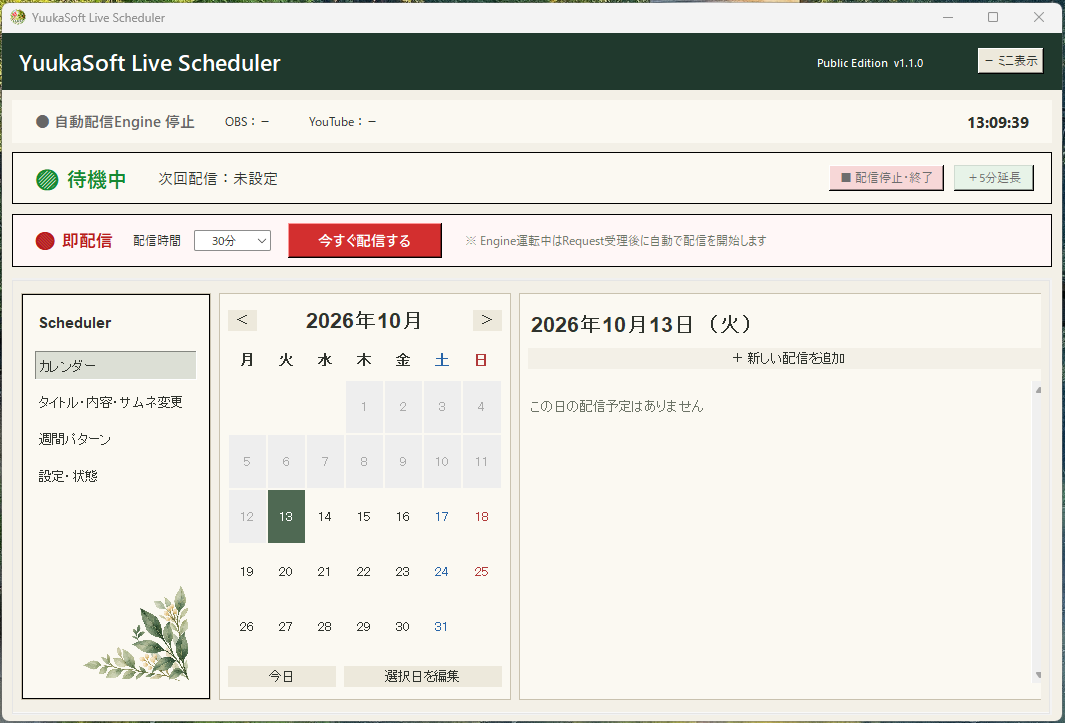
Task: Click the YuukaSoft app icon in title bar
Action: pos(18,17)
